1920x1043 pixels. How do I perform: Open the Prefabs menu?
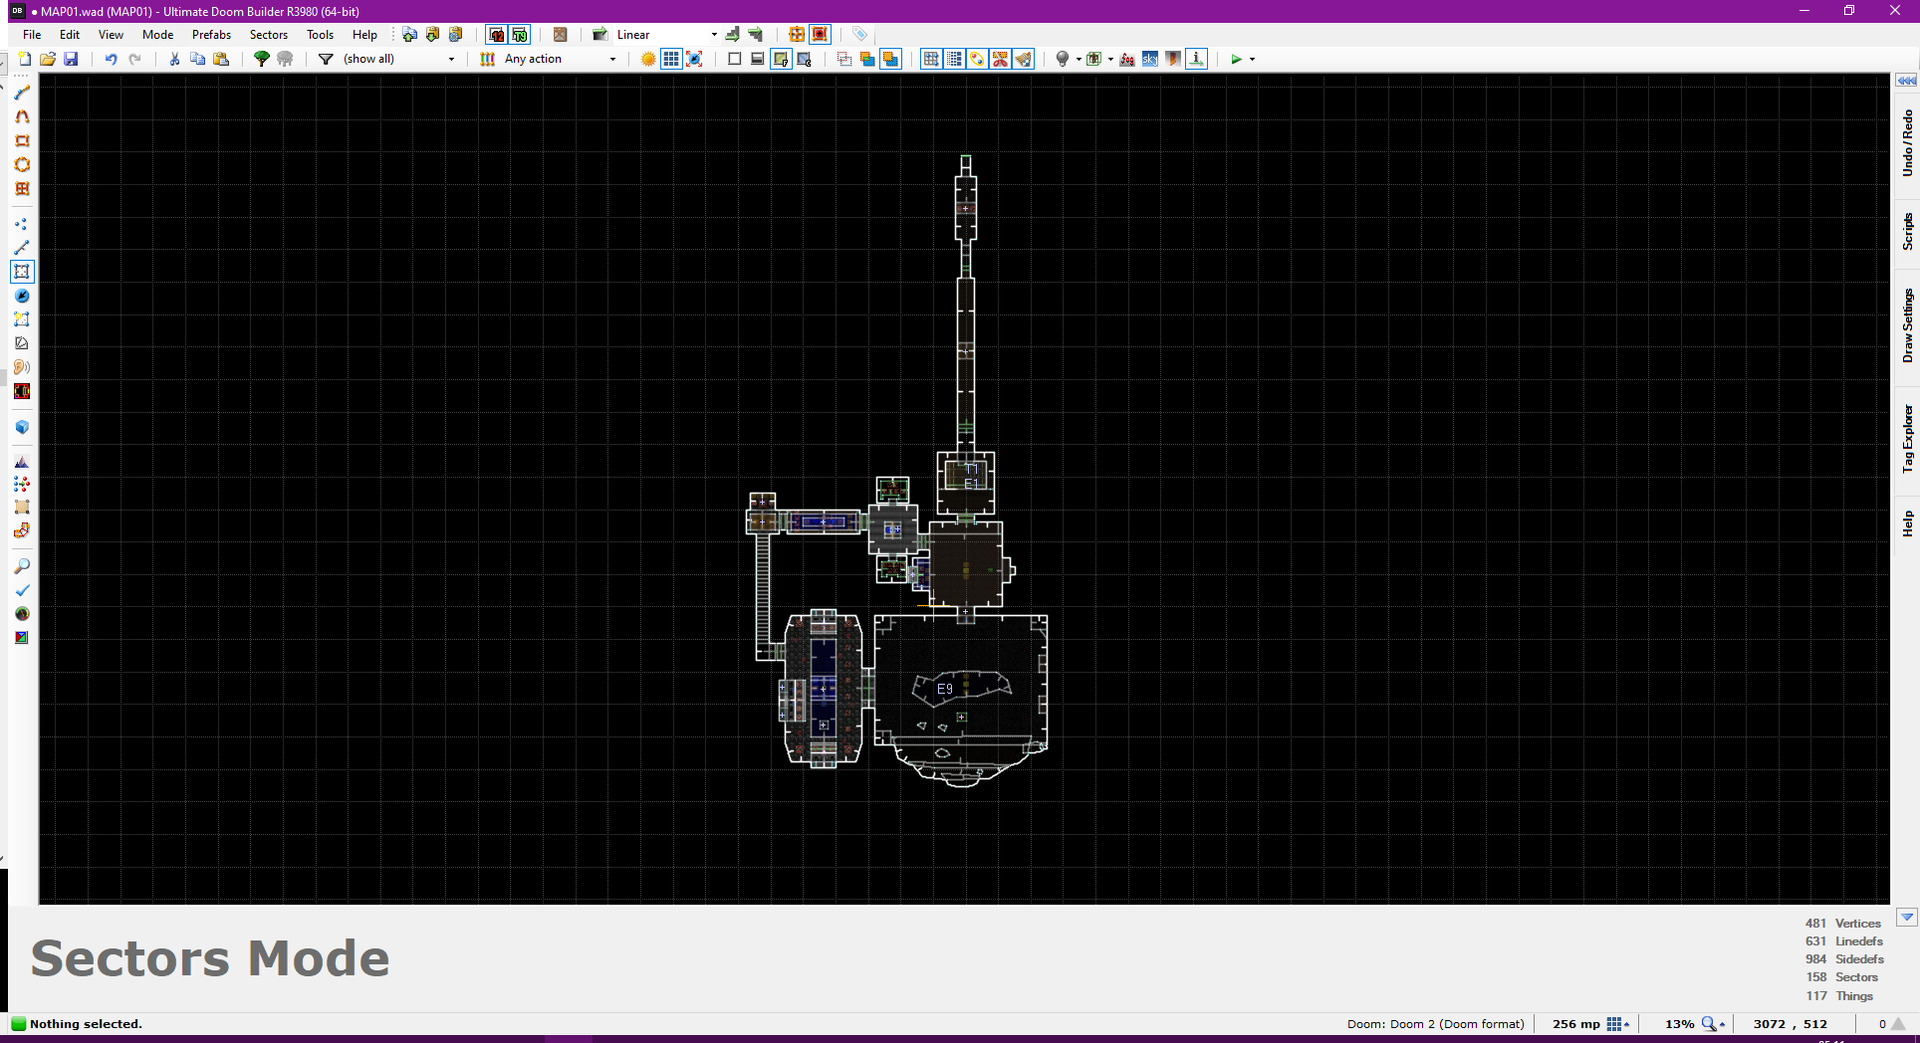point(211,35)
